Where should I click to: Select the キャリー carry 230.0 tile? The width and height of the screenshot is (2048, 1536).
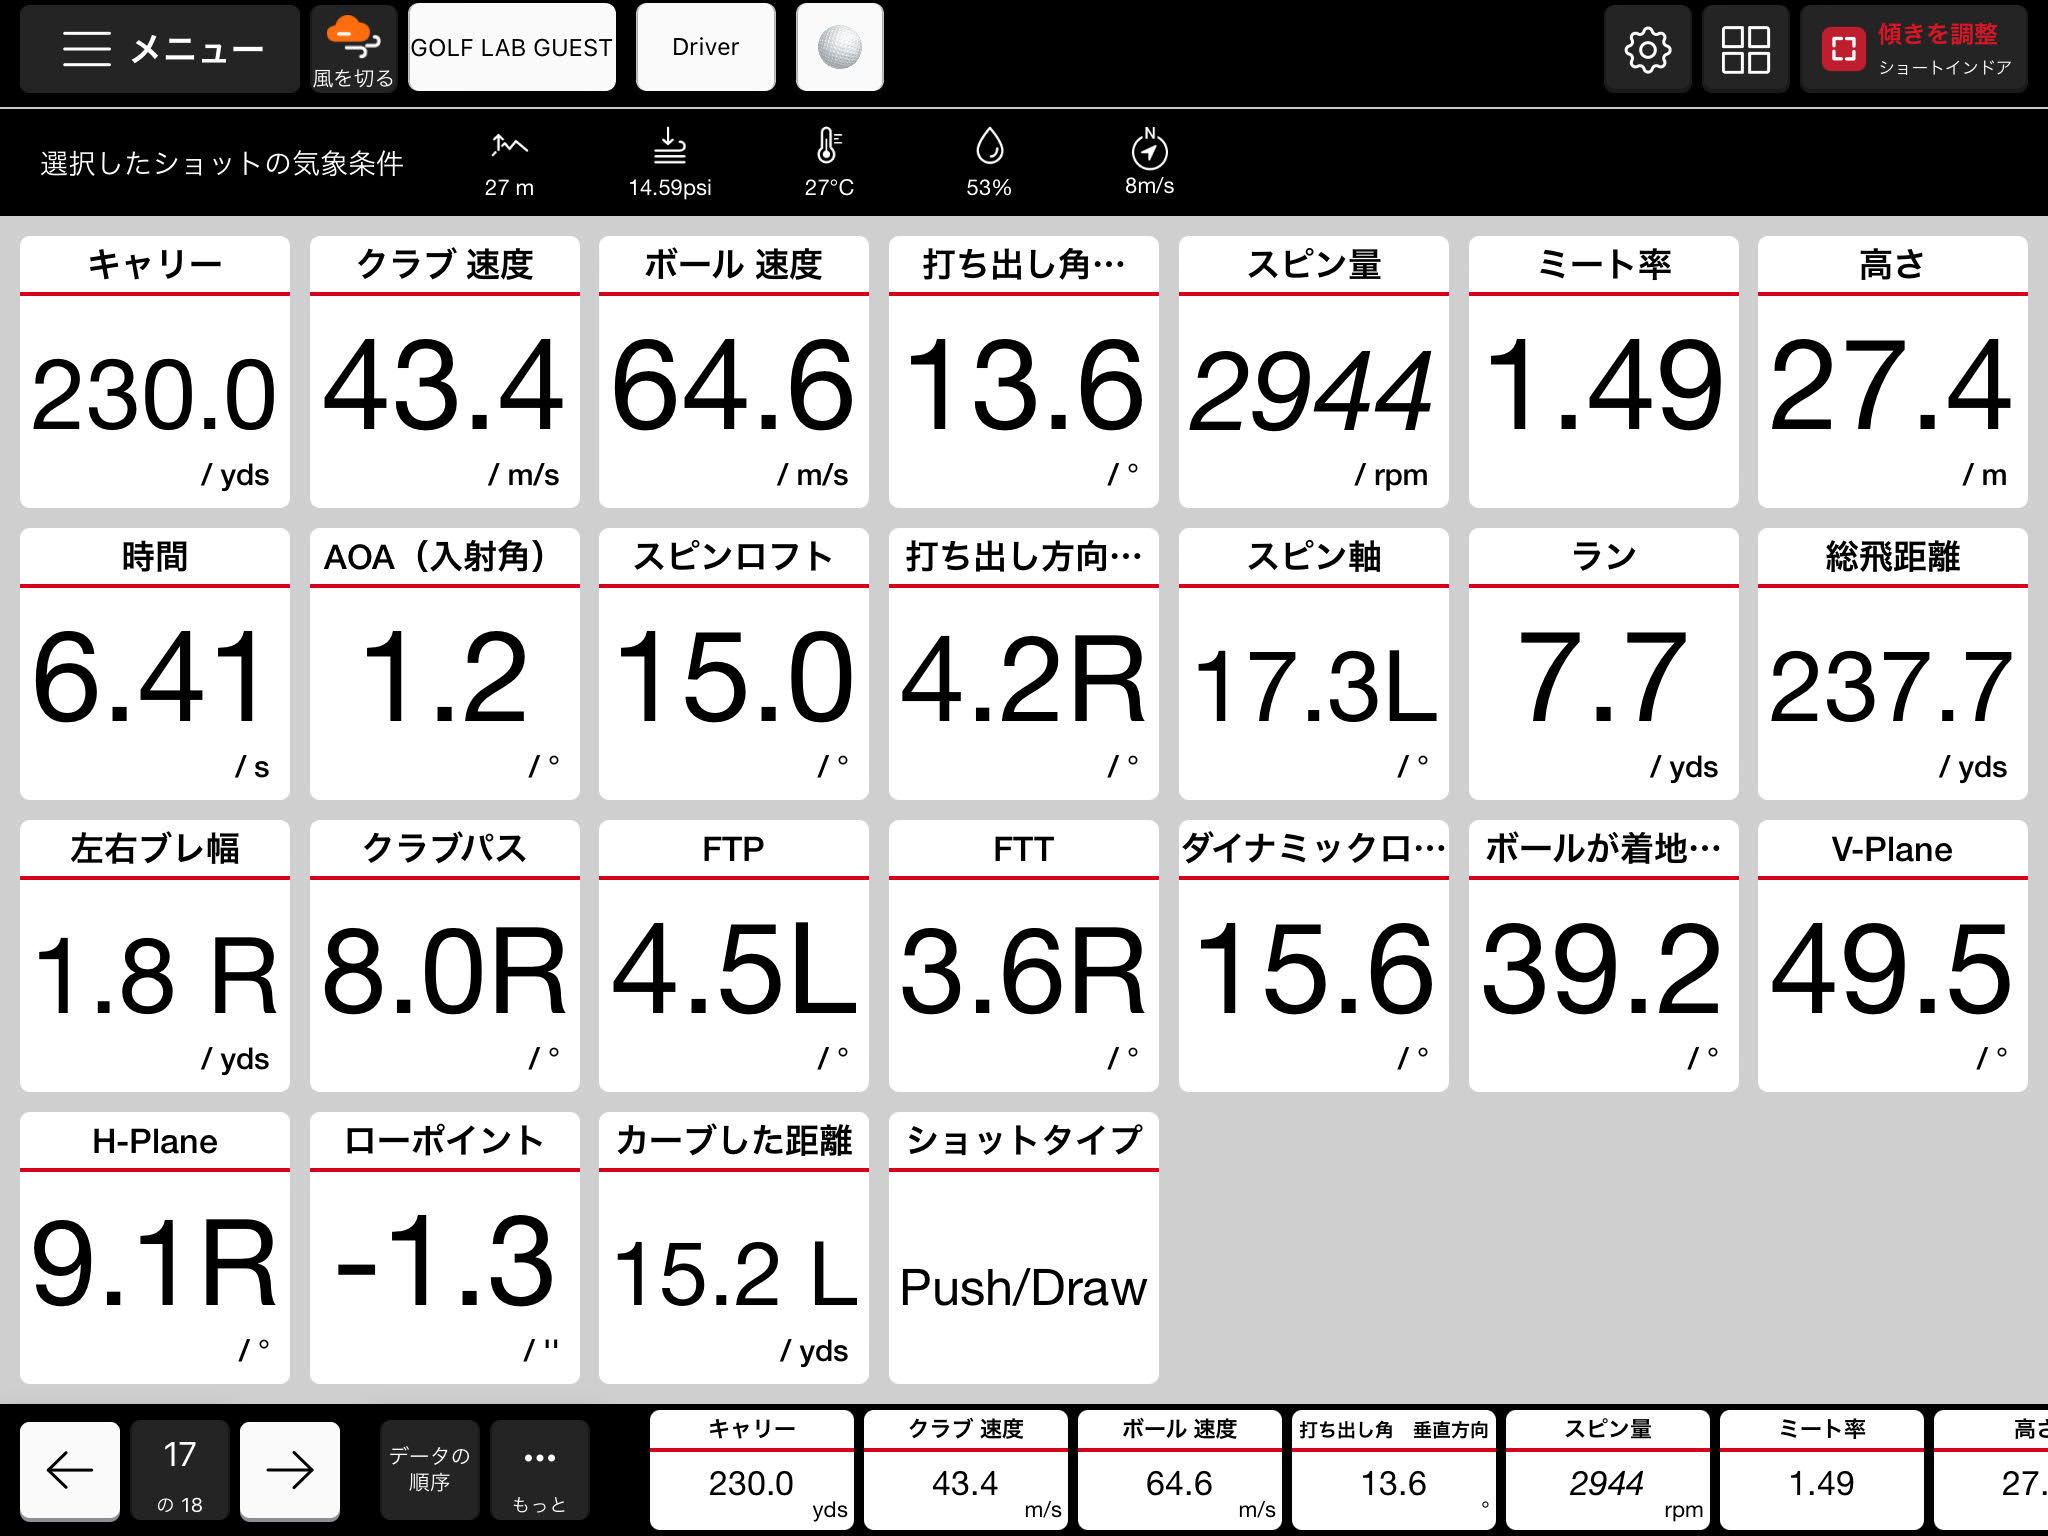(155, 372)
